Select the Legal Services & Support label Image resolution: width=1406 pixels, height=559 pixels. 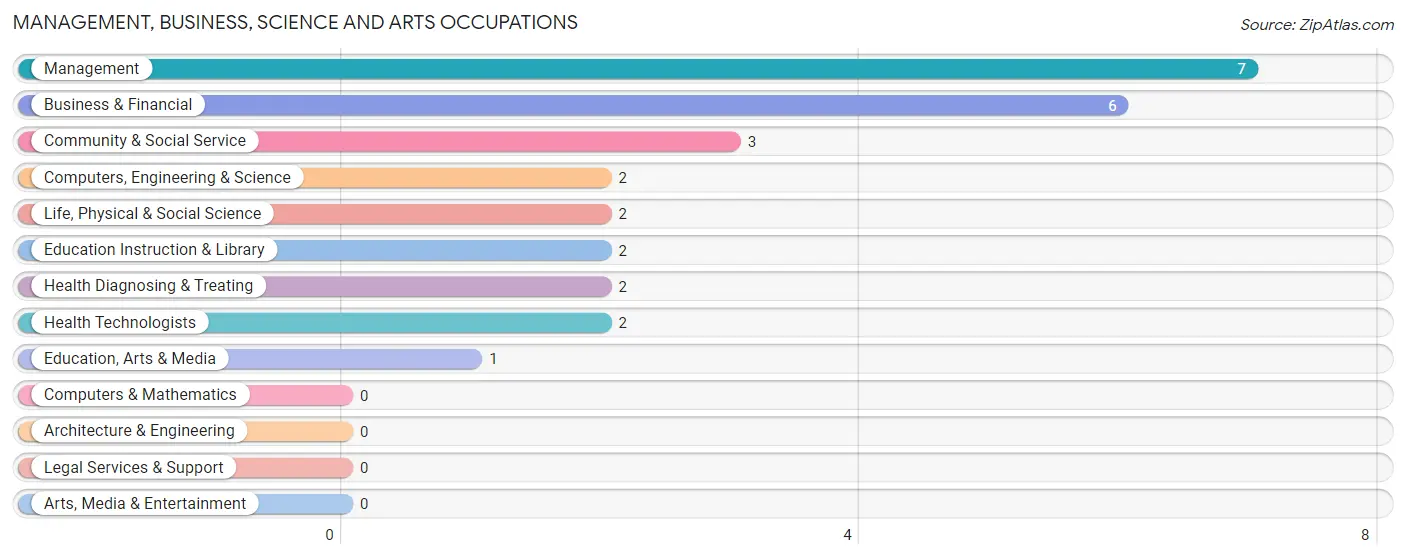[x=134, y=468]
